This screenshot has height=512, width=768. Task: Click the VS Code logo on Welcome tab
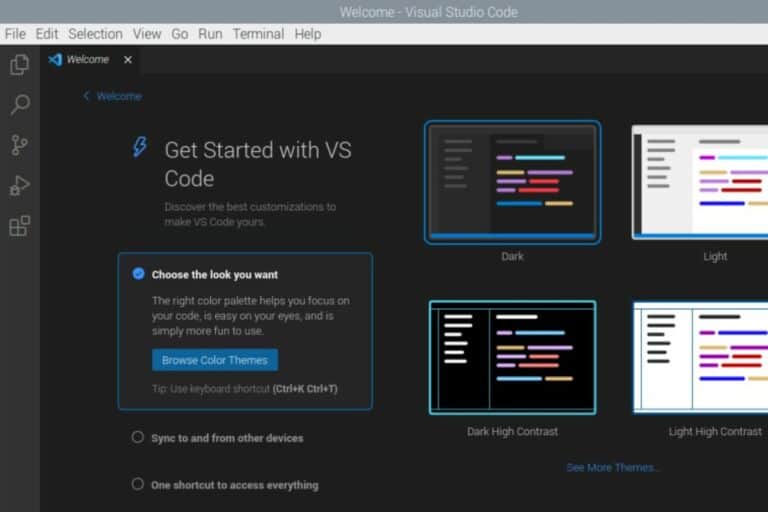[55, 60]
